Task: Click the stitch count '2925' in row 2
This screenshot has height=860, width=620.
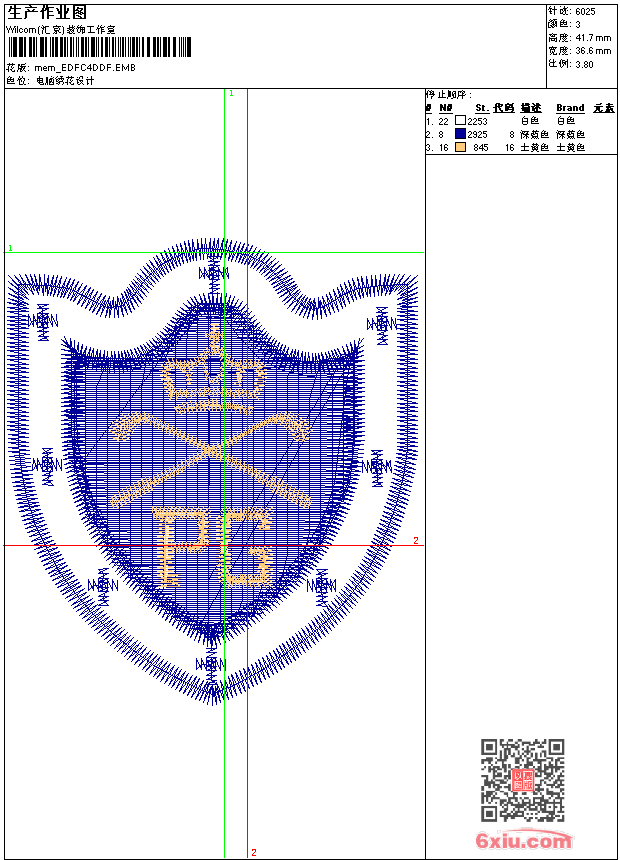Action: click(477, 134)
